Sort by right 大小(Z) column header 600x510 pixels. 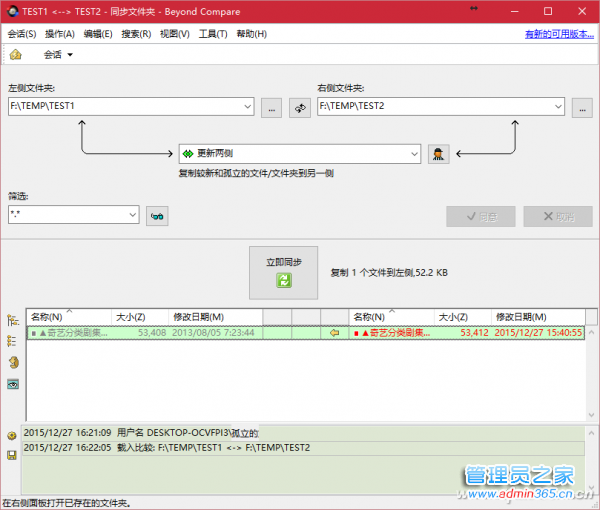pos(463,317)
